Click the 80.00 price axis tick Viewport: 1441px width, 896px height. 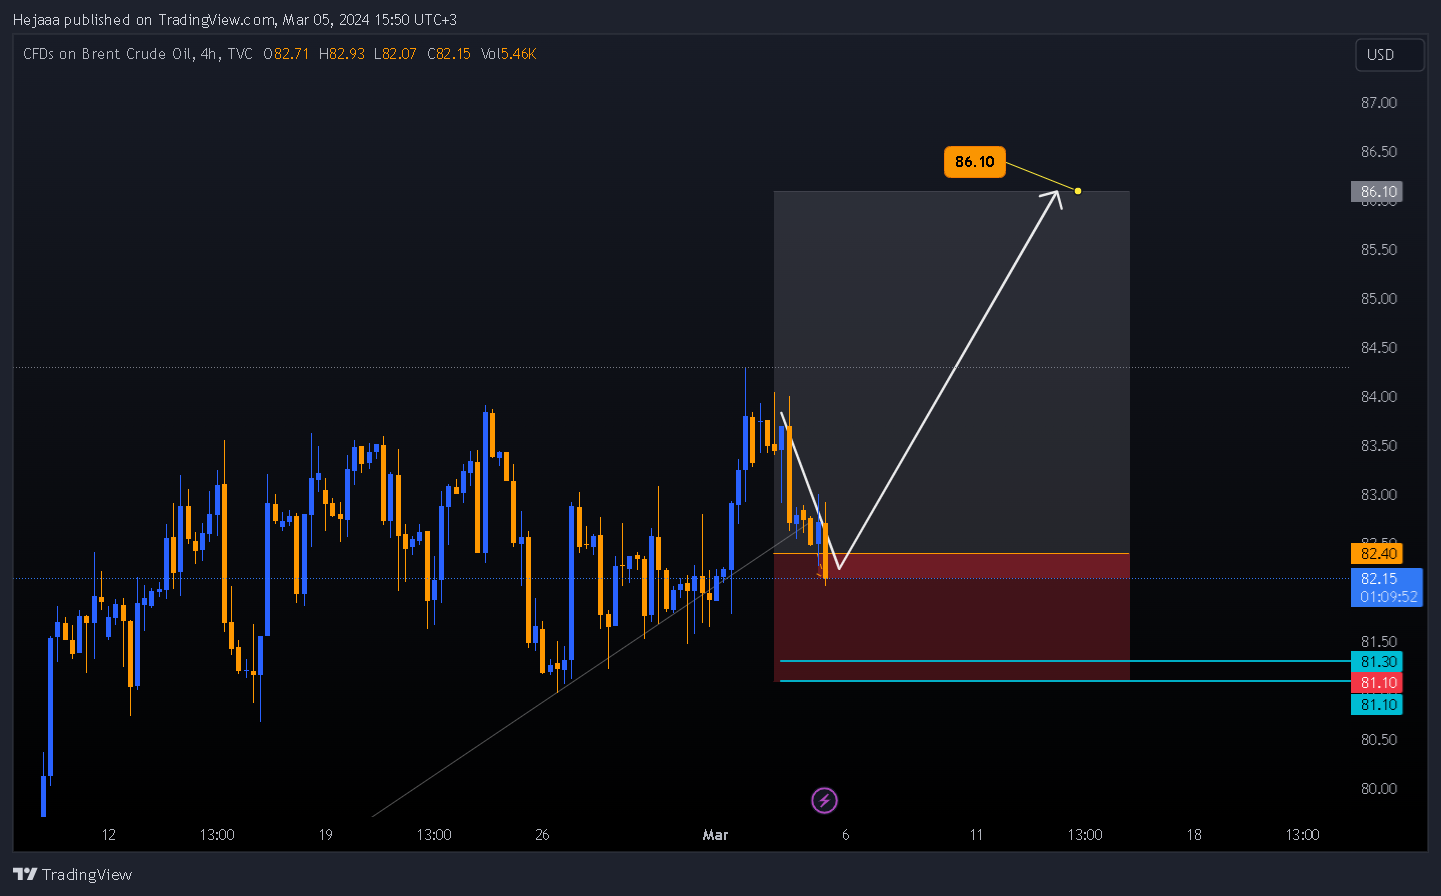[x=1379, y=788]
